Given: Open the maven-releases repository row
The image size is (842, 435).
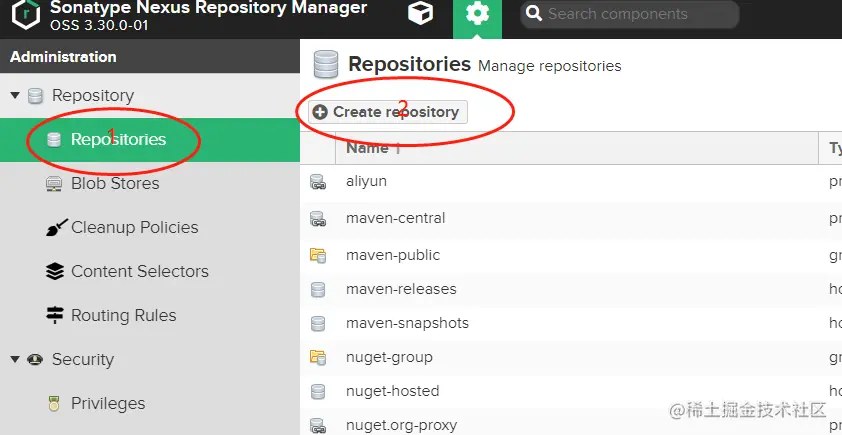Looking at the screenshot, I should pyautogui.click(x=571, y=289).
